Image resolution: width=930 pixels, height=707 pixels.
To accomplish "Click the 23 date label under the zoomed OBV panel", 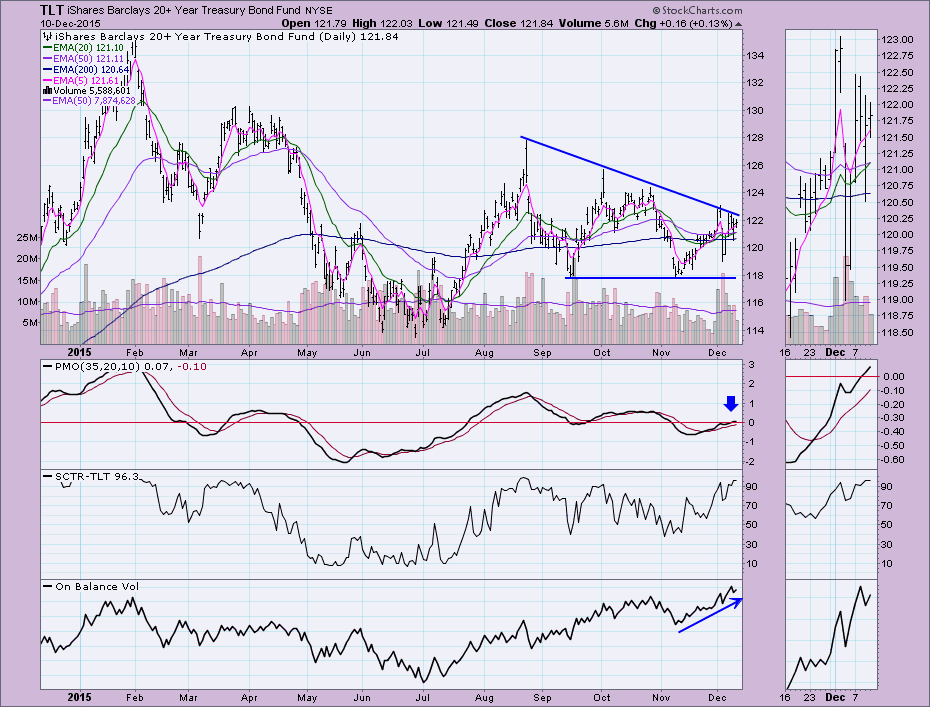I will [810, 698].
